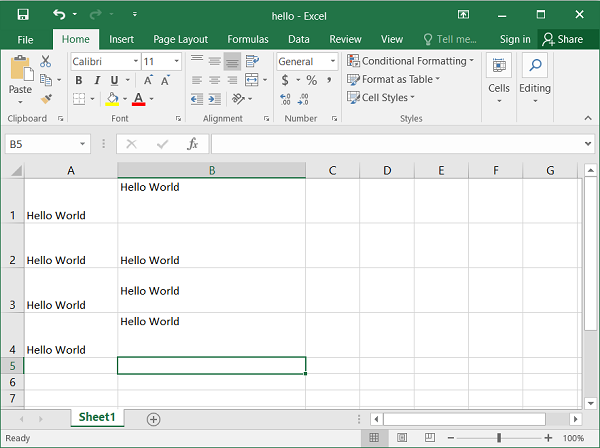Image resolution: width=600 pixels, height=448 pixels.
Task: Click the Cut scissors icon
Action: tap(46, 61)
